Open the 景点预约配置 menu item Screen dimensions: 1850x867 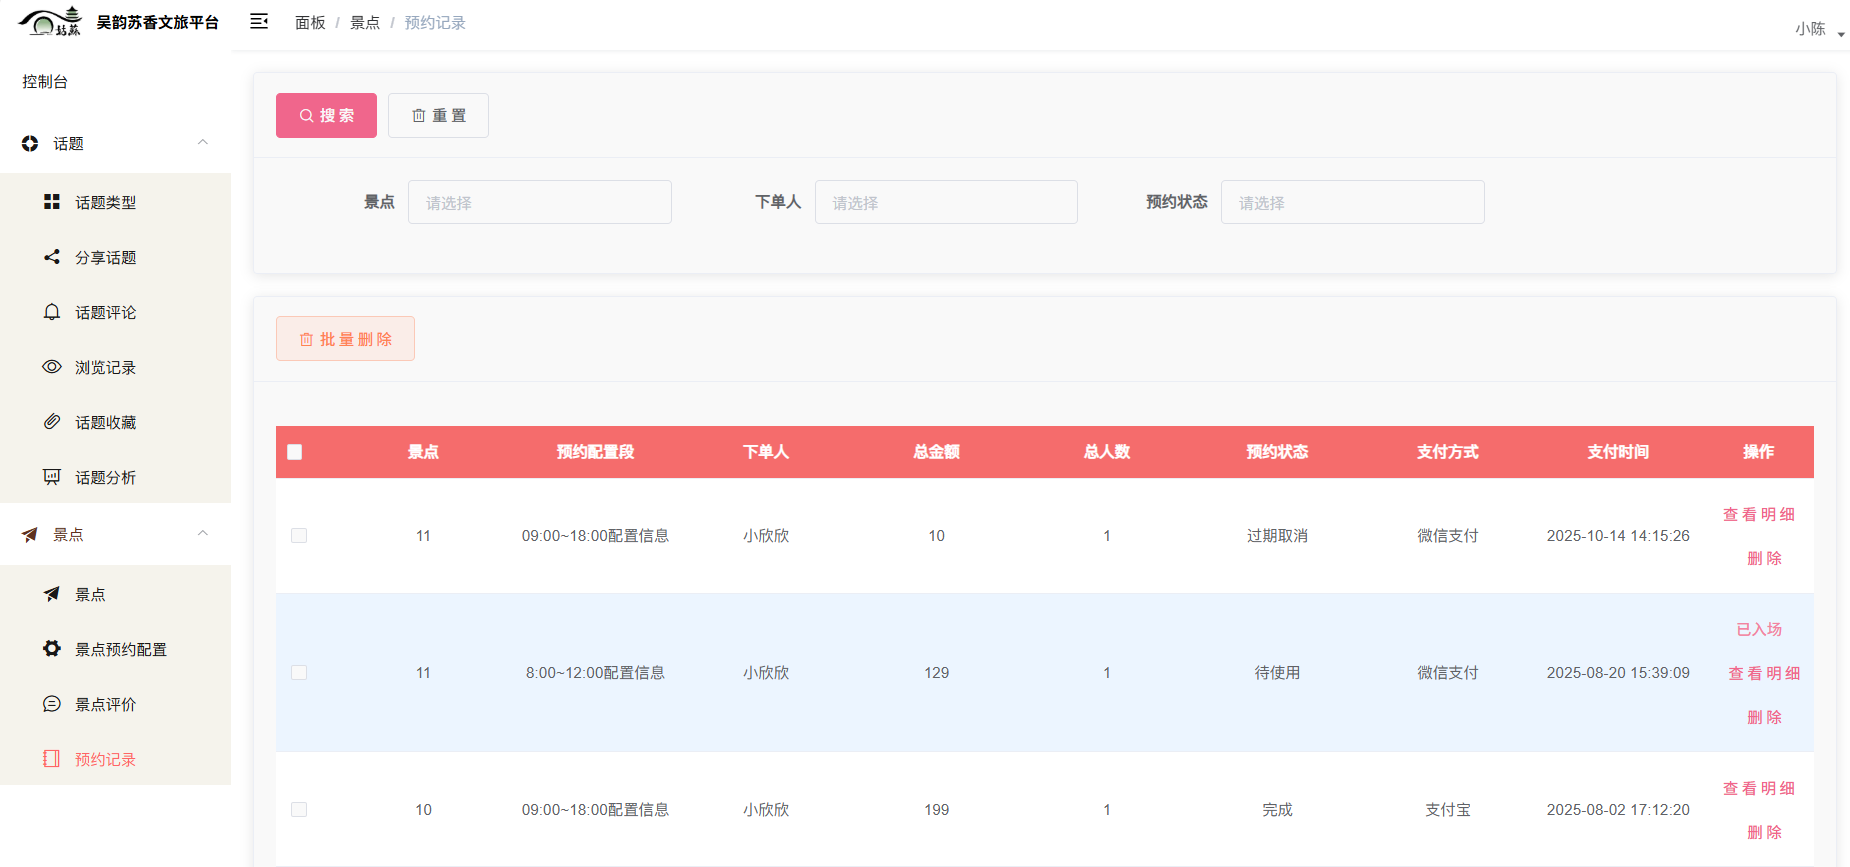pyautogui.click(x=115, y=649)
